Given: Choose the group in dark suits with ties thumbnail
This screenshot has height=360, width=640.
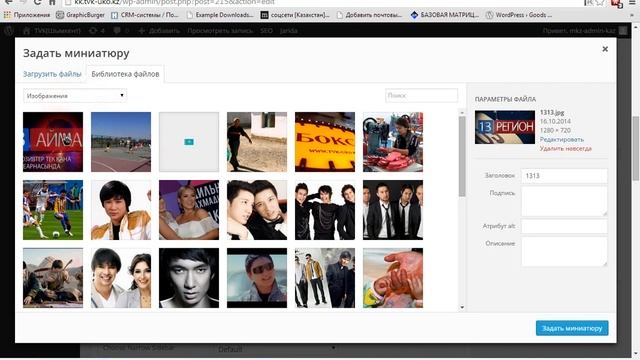Looking at the screenshot, I should click(x=393, y=210).
